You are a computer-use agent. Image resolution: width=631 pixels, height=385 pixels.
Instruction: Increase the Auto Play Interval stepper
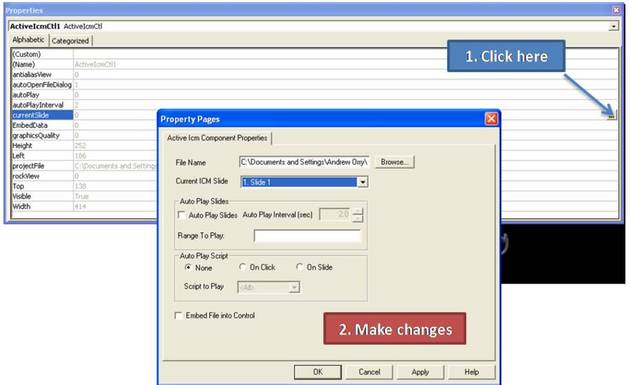tap(357, 211)
